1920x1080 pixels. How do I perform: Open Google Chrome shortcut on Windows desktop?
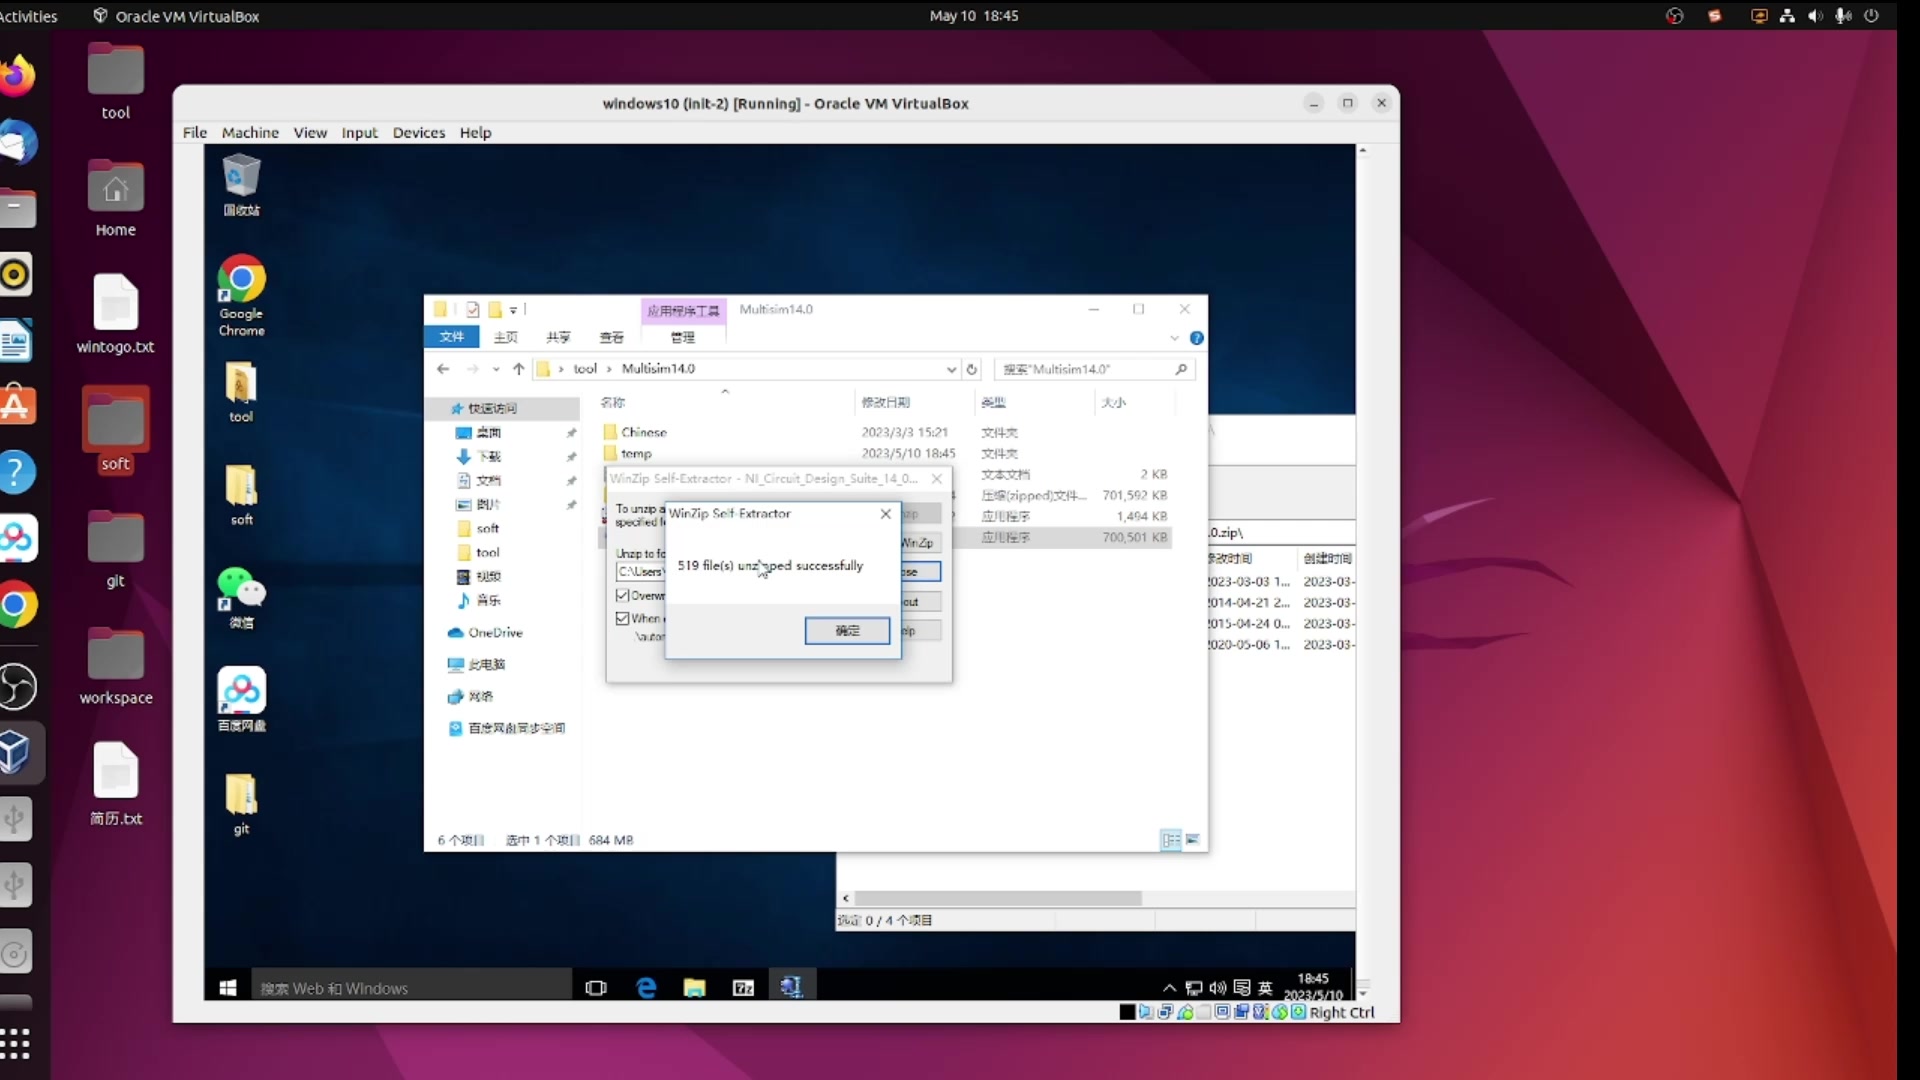[241, 296]
